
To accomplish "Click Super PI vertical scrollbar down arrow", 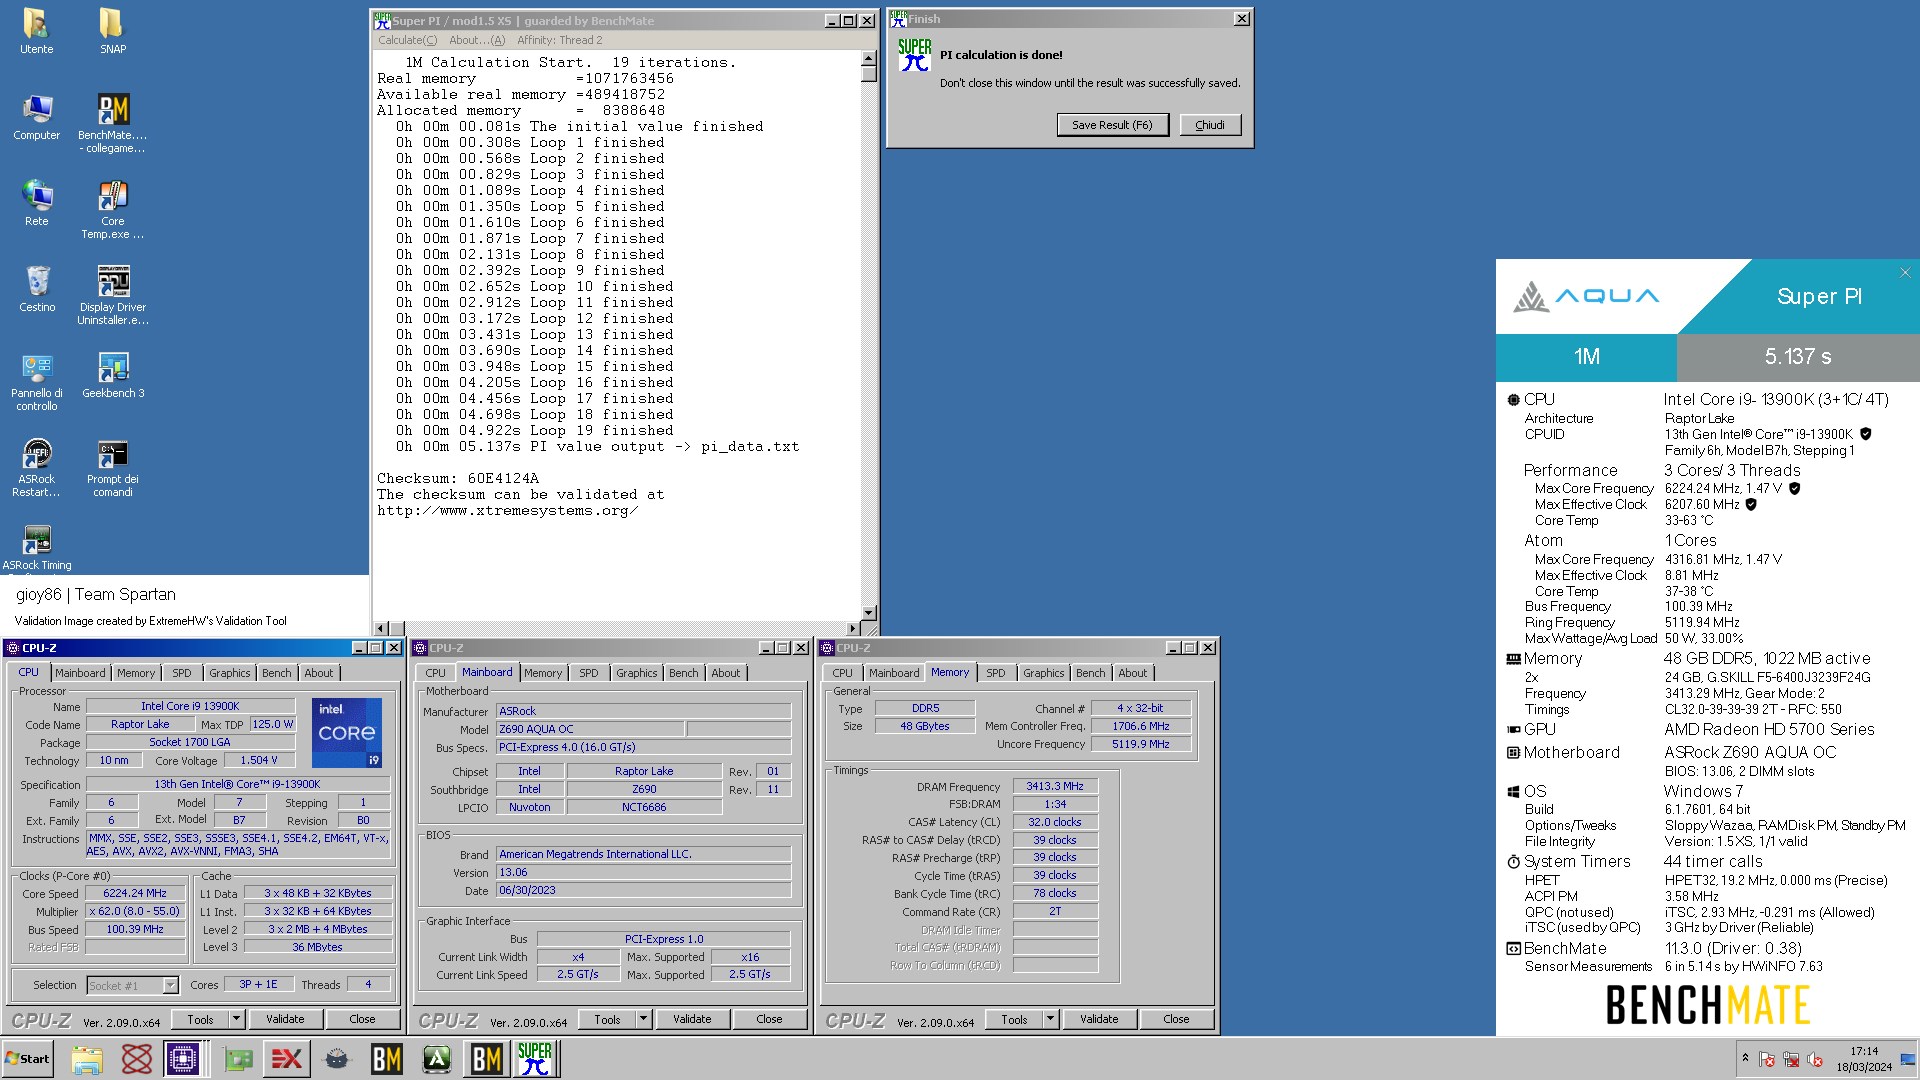I will (x=868, y=612).
